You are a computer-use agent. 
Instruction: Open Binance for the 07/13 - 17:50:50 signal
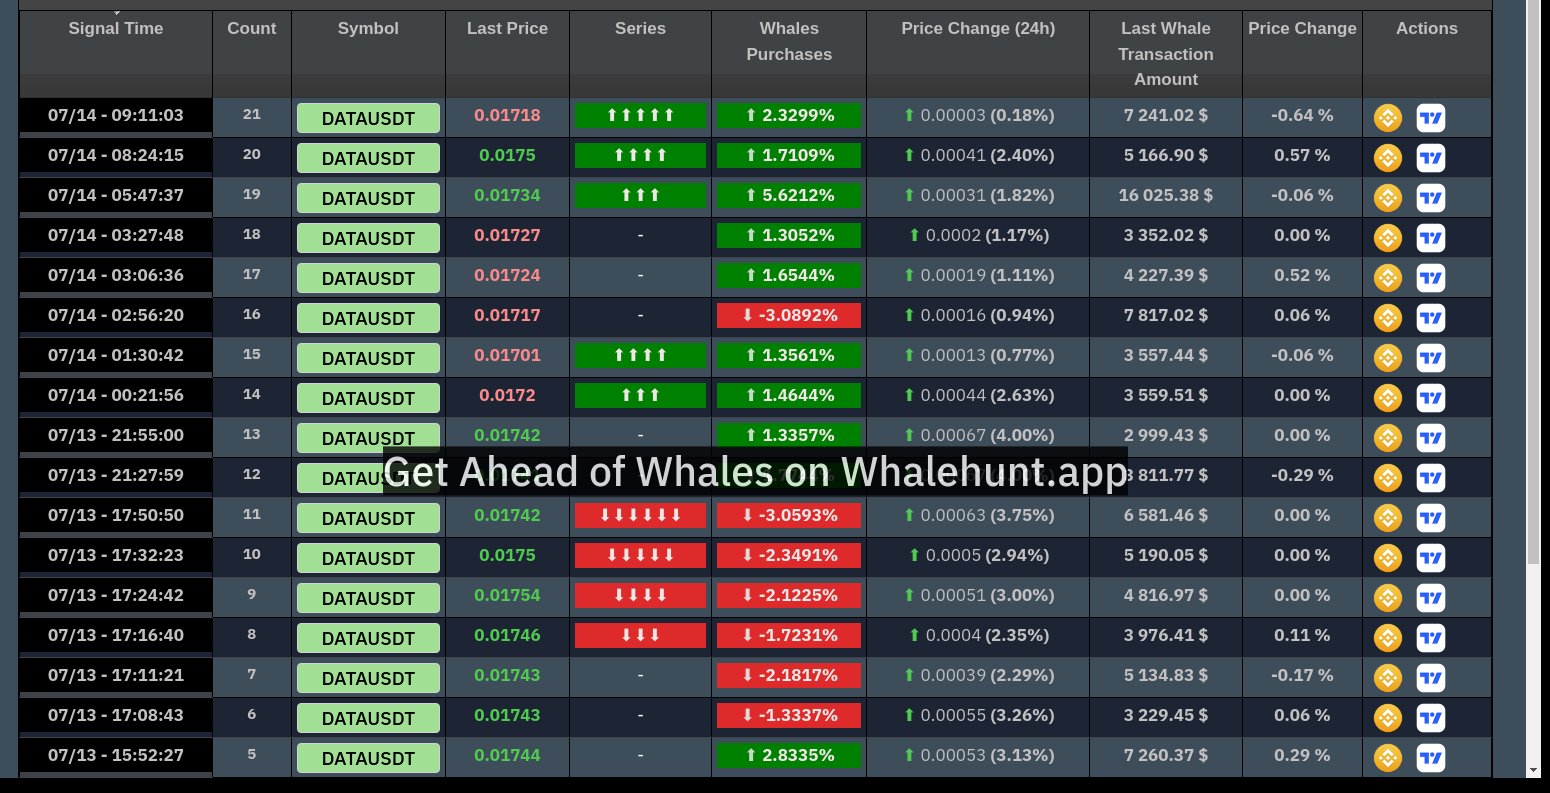click(1387, 518)
